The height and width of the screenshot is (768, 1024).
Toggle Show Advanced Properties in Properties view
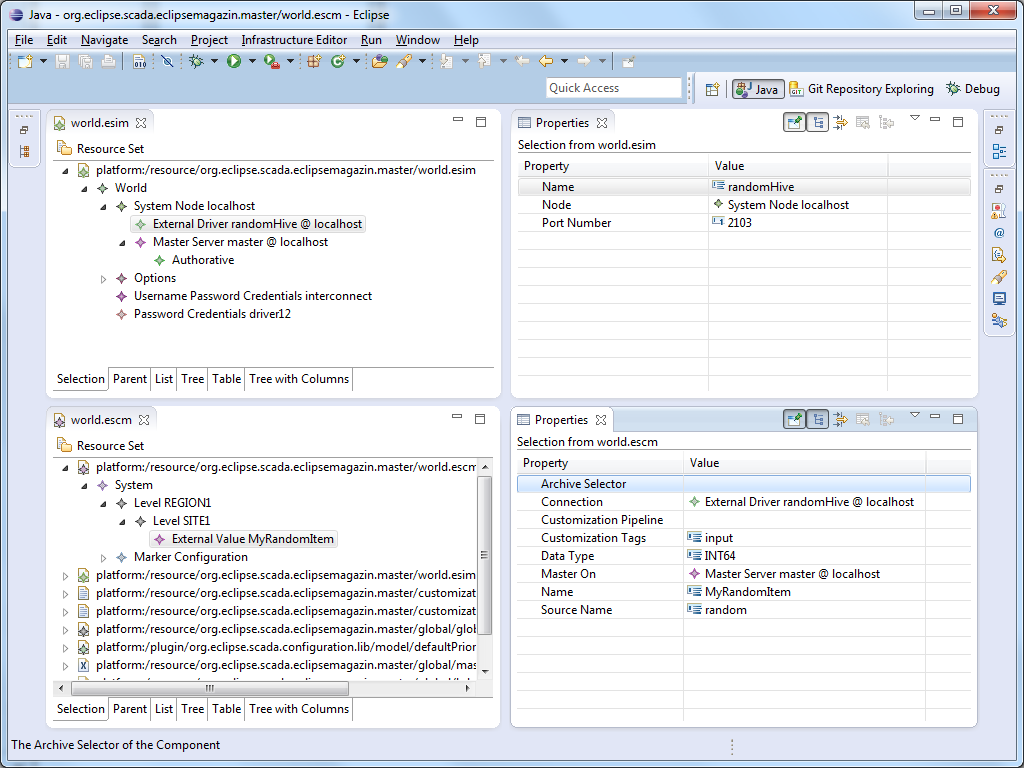tap(841, 121)
